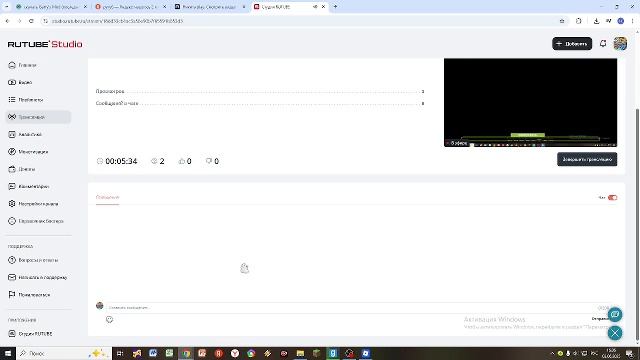The image size is (640, 360).
Task: Select the Сообщения tab
Action: 107,198
